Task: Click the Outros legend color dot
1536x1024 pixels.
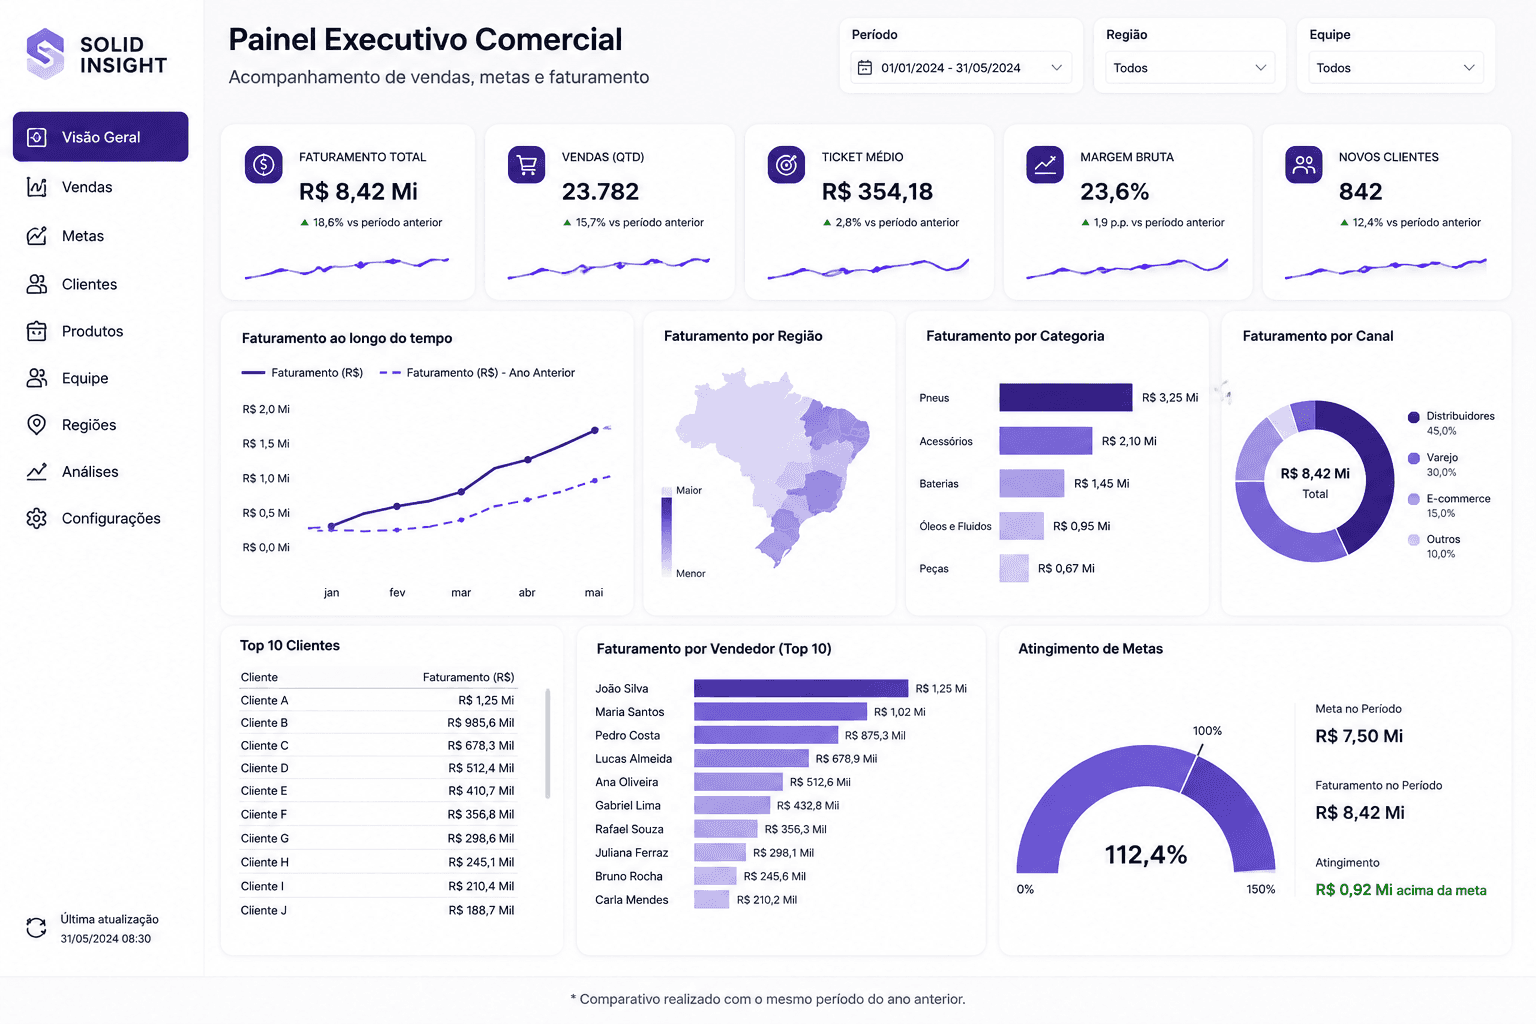Action: [x=1414, y=540]
